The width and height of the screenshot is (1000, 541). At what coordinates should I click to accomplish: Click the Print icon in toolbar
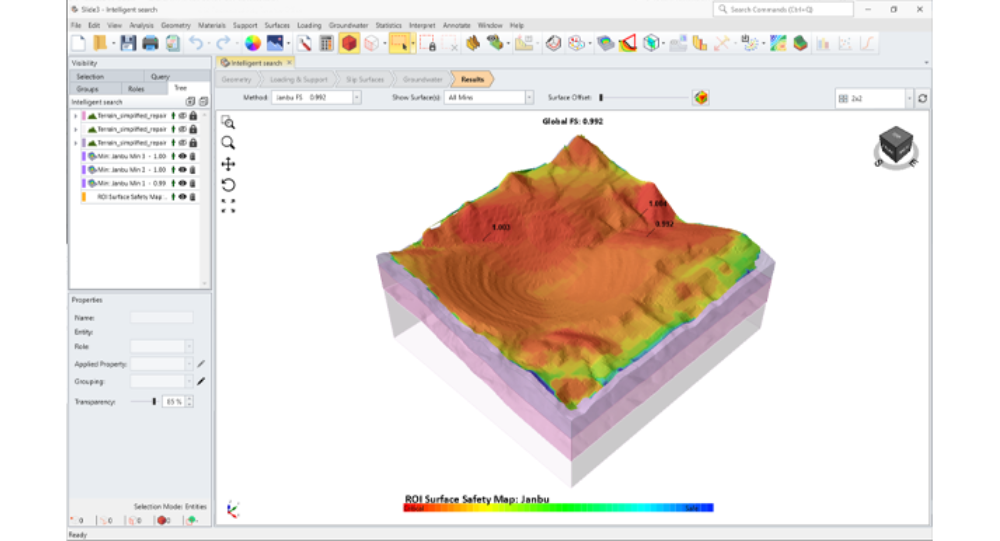click(150, 43)
